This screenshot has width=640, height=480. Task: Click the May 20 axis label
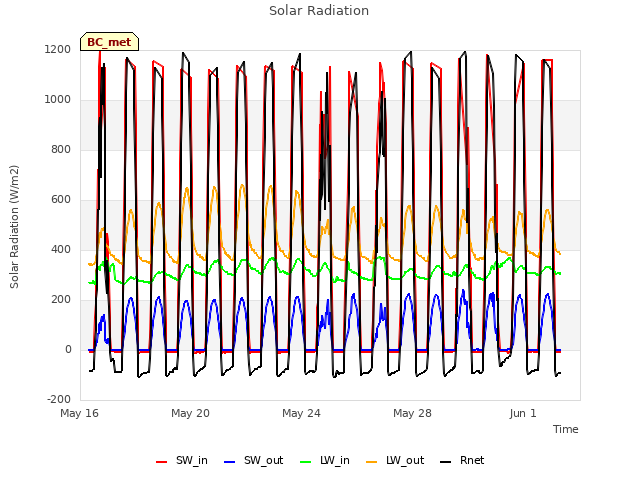[x=191, y=413]
